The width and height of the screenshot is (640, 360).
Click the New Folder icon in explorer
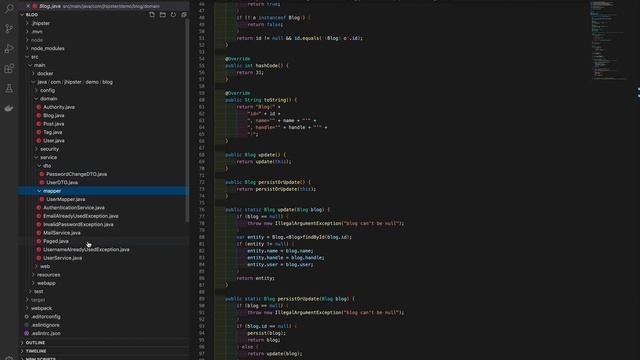coord(162,15)
